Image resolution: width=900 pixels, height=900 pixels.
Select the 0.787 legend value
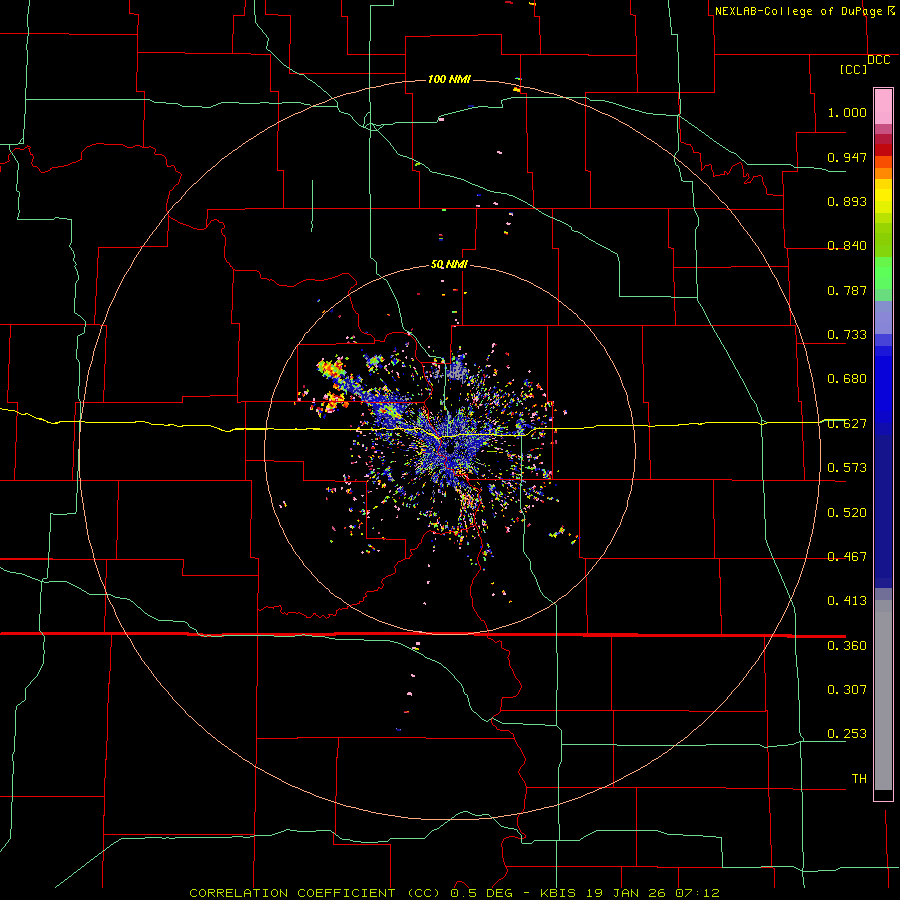[847, 290]
